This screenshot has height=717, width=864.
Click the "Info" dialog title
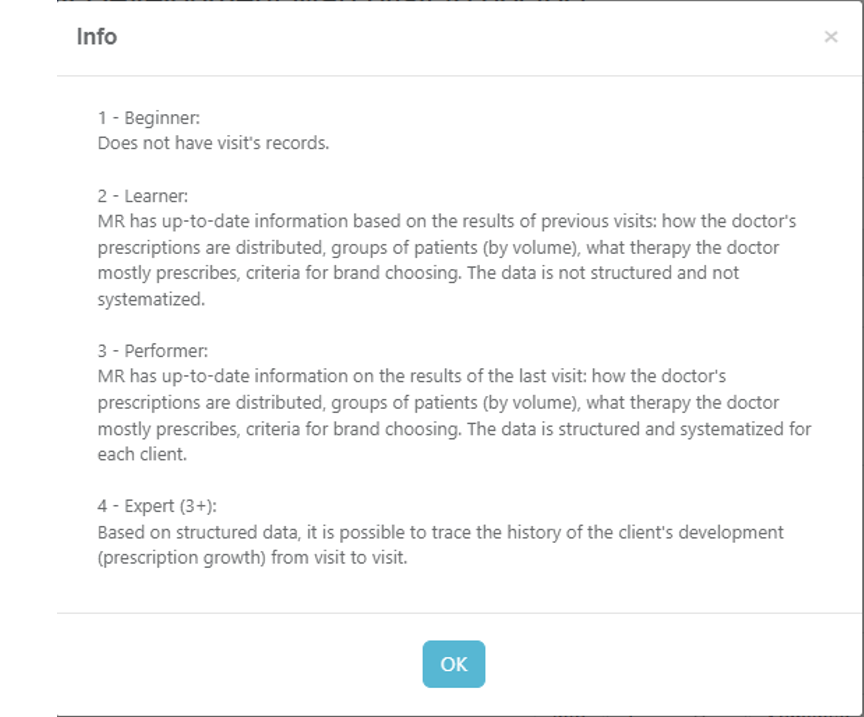97,37
